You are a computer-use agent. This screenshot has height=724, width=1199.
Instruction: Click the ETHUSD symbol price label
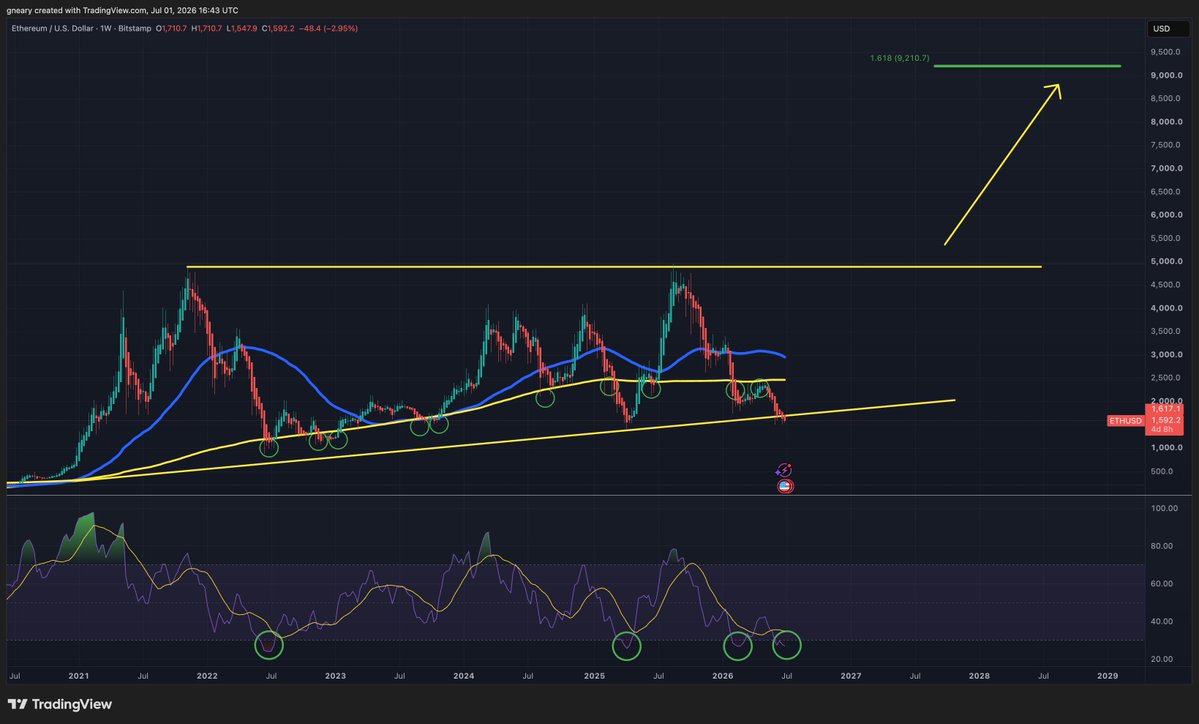tap(1126, 420)
